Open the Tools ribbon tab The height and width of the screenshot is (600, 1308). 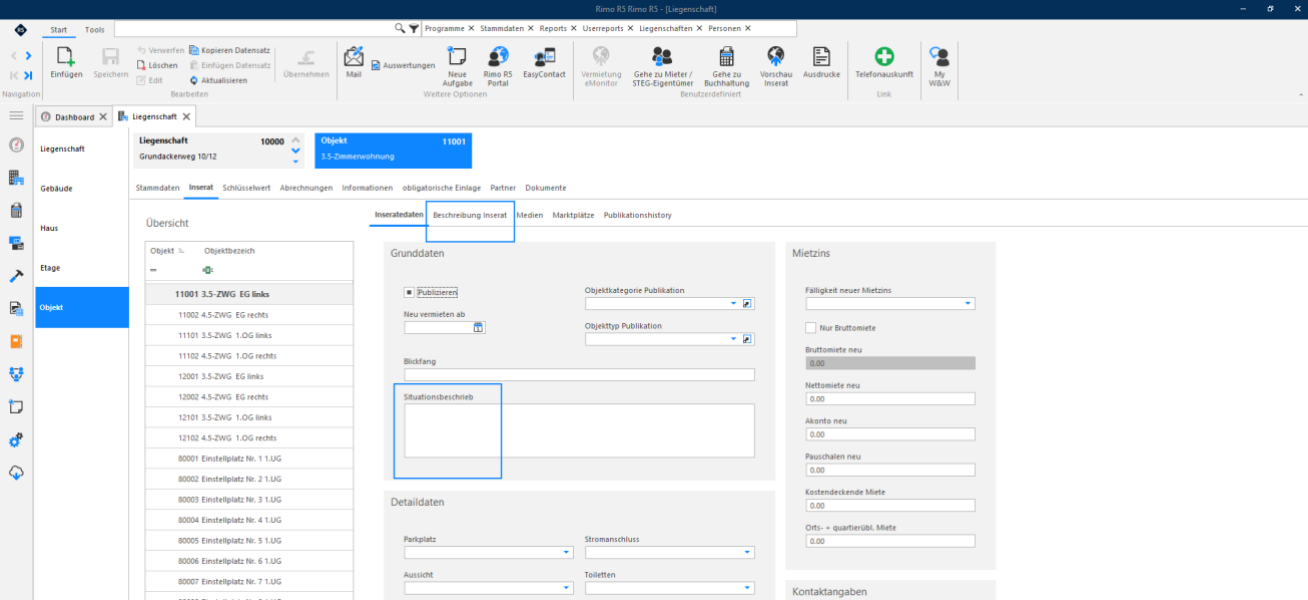click(94, 30)
